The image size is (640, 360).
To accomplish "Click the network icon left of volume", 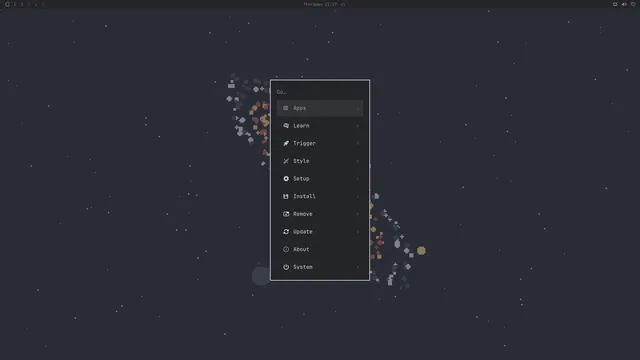I will click(615, 4).
